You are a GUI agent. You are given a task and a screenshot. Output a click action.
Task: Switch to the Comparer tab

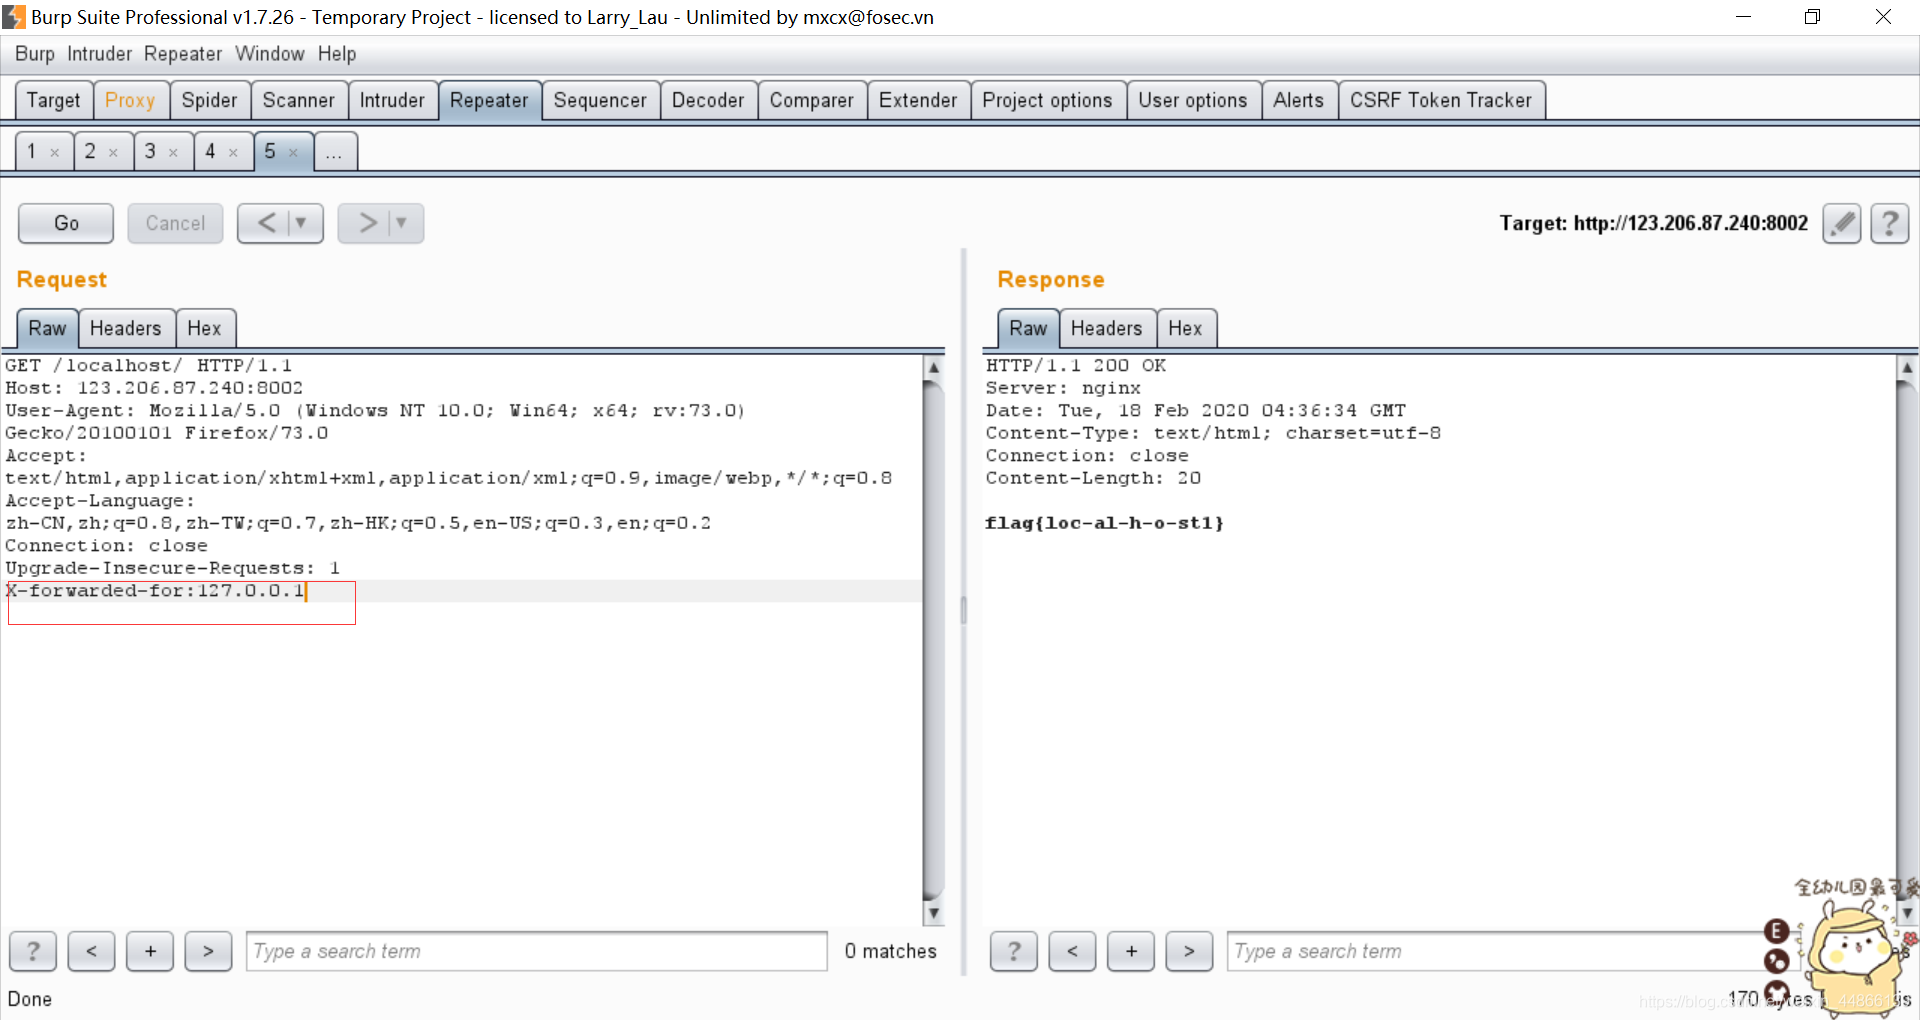pos(812,100)
